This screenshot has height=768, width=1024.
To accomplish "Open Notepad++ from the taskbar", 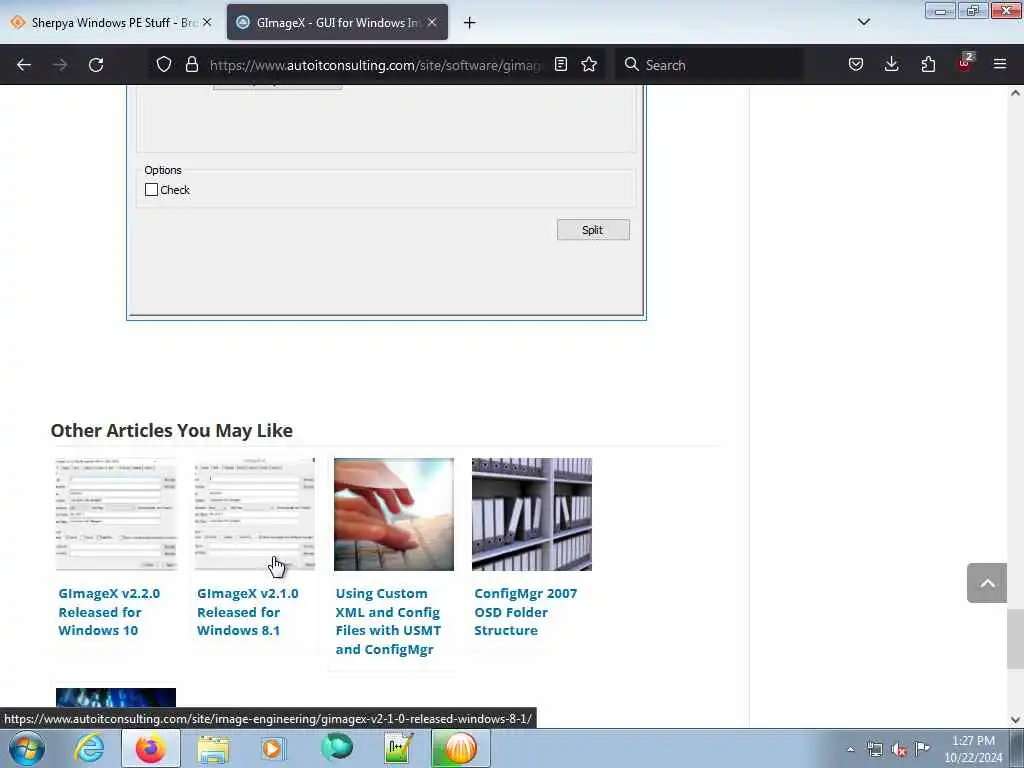I will (398, 748).
